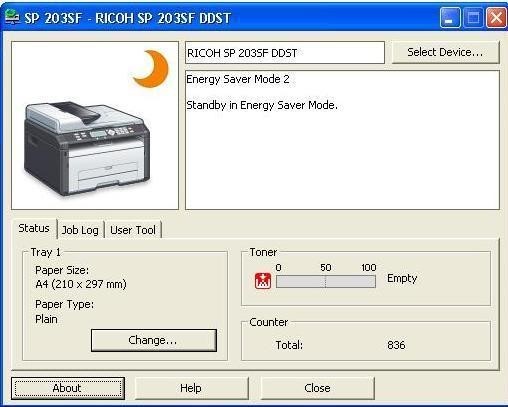Screen dimensions: 508x407
Task: Click the toner level gauge bar
Action: (326, 282)
